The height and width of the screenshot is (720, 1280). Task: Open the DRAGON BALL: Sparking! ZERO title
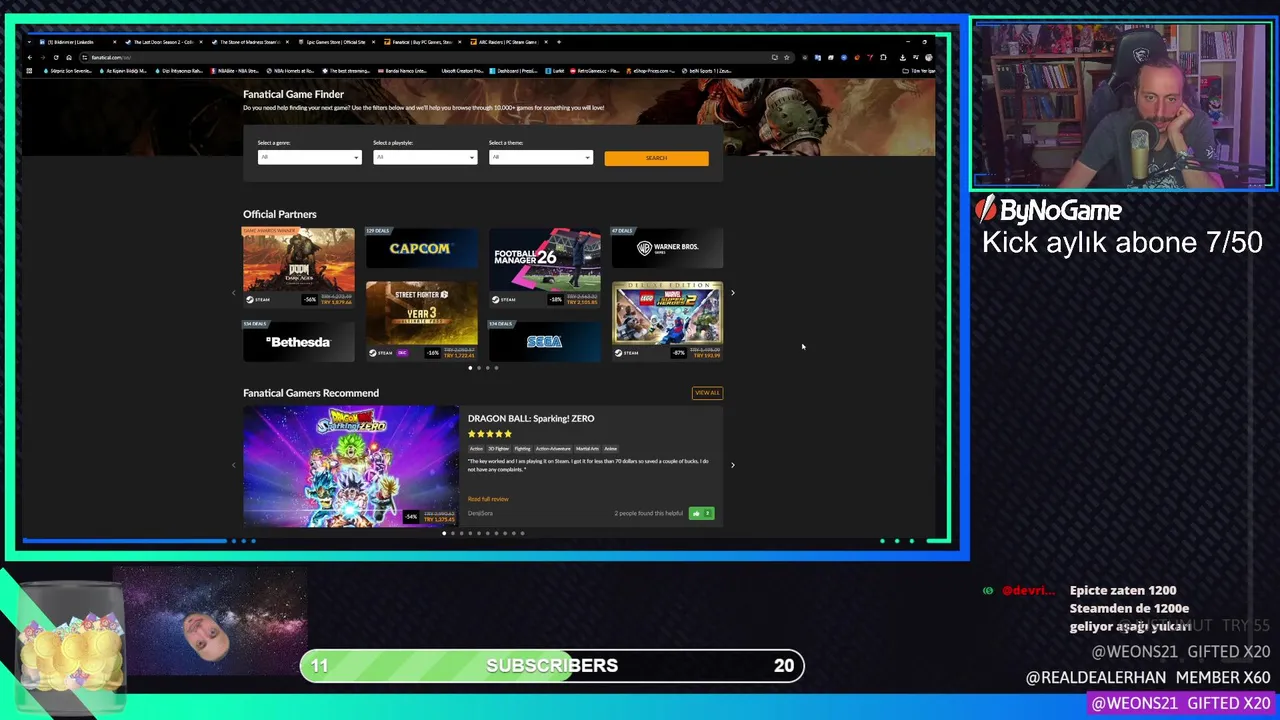coord(531,419)
